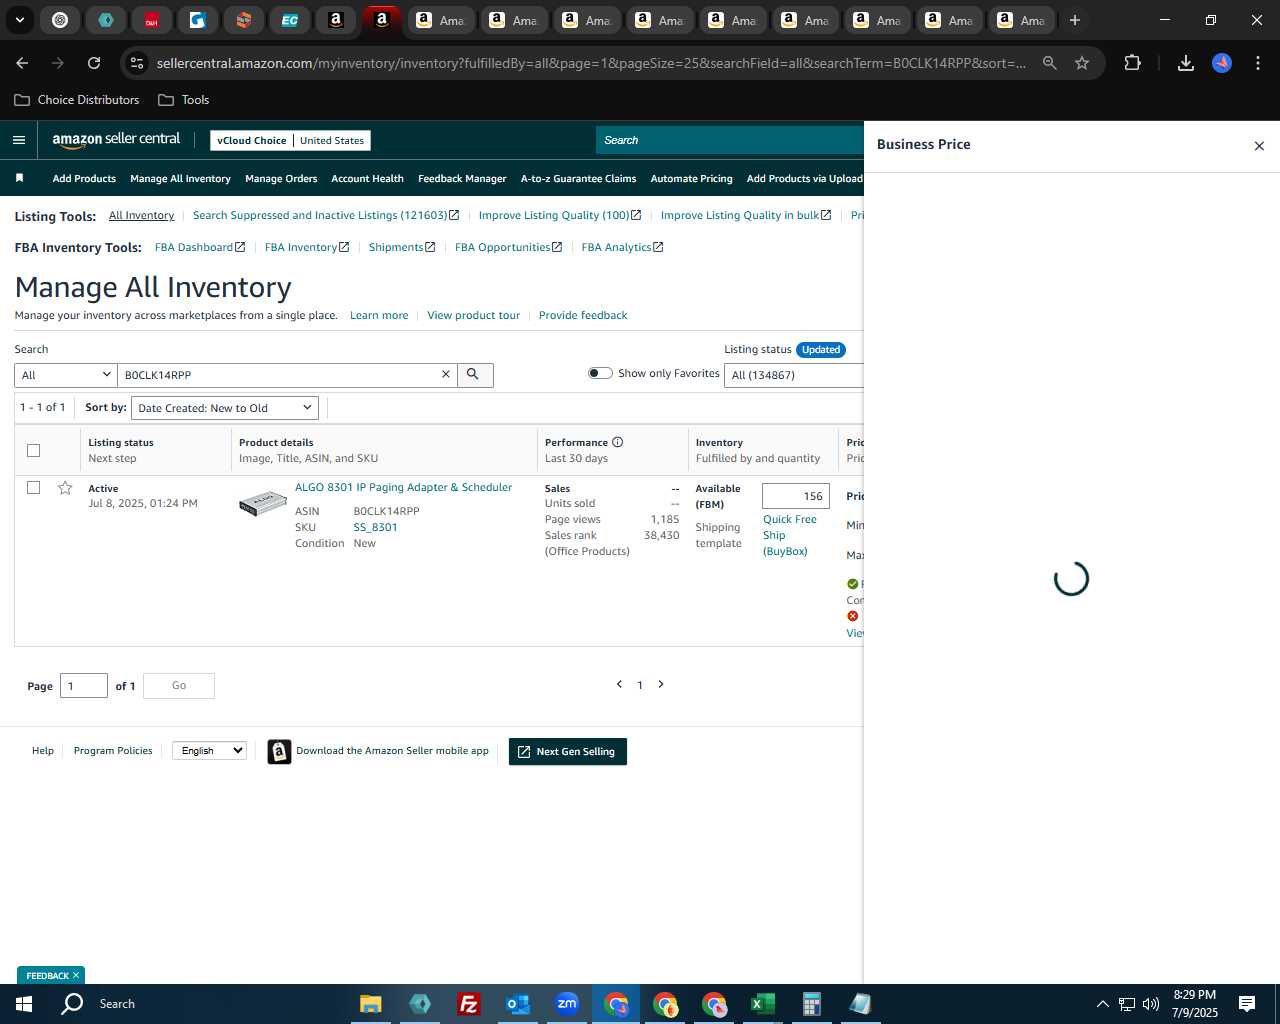This screenshot has width=1280, height=1024.
Task: Click the Seller Central top Search box
Action: (x=730, y=140)
